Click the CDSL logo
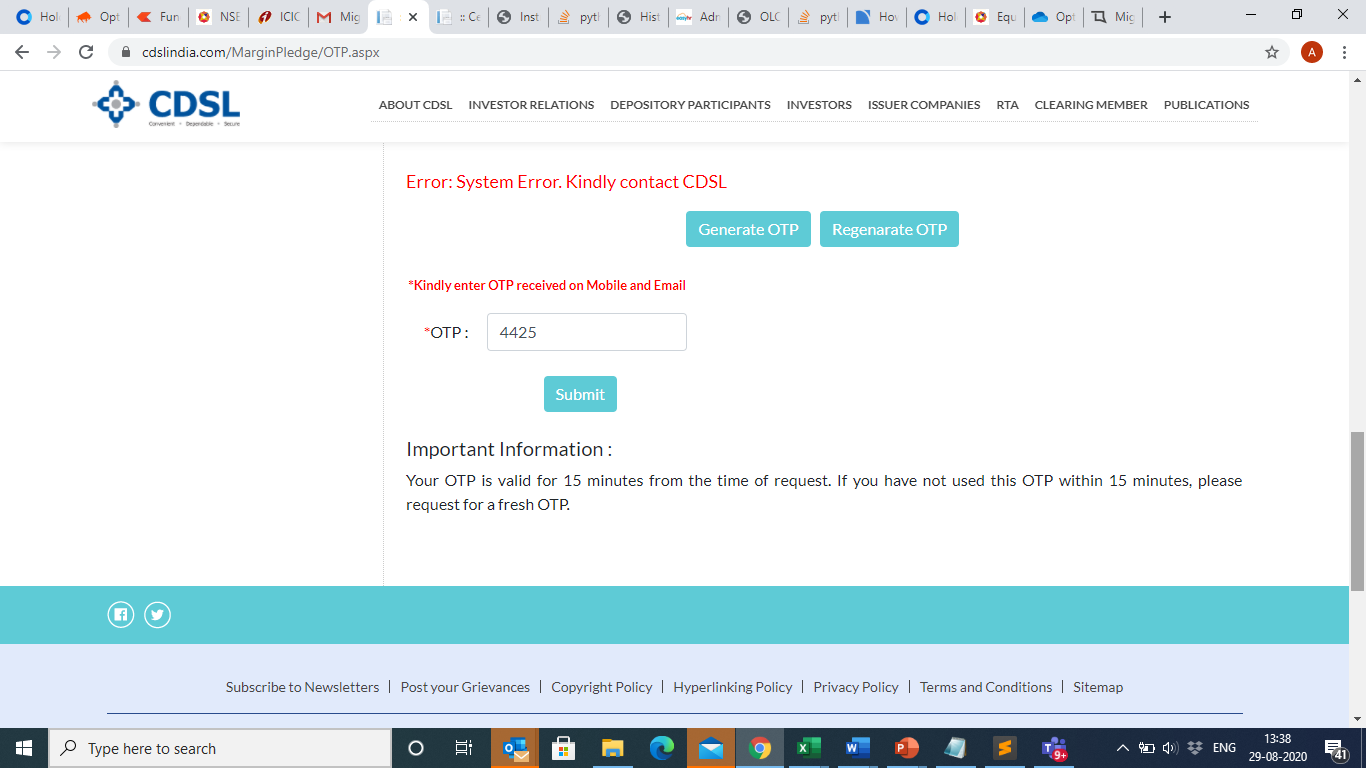1366x768 pixels. point(166,104)
